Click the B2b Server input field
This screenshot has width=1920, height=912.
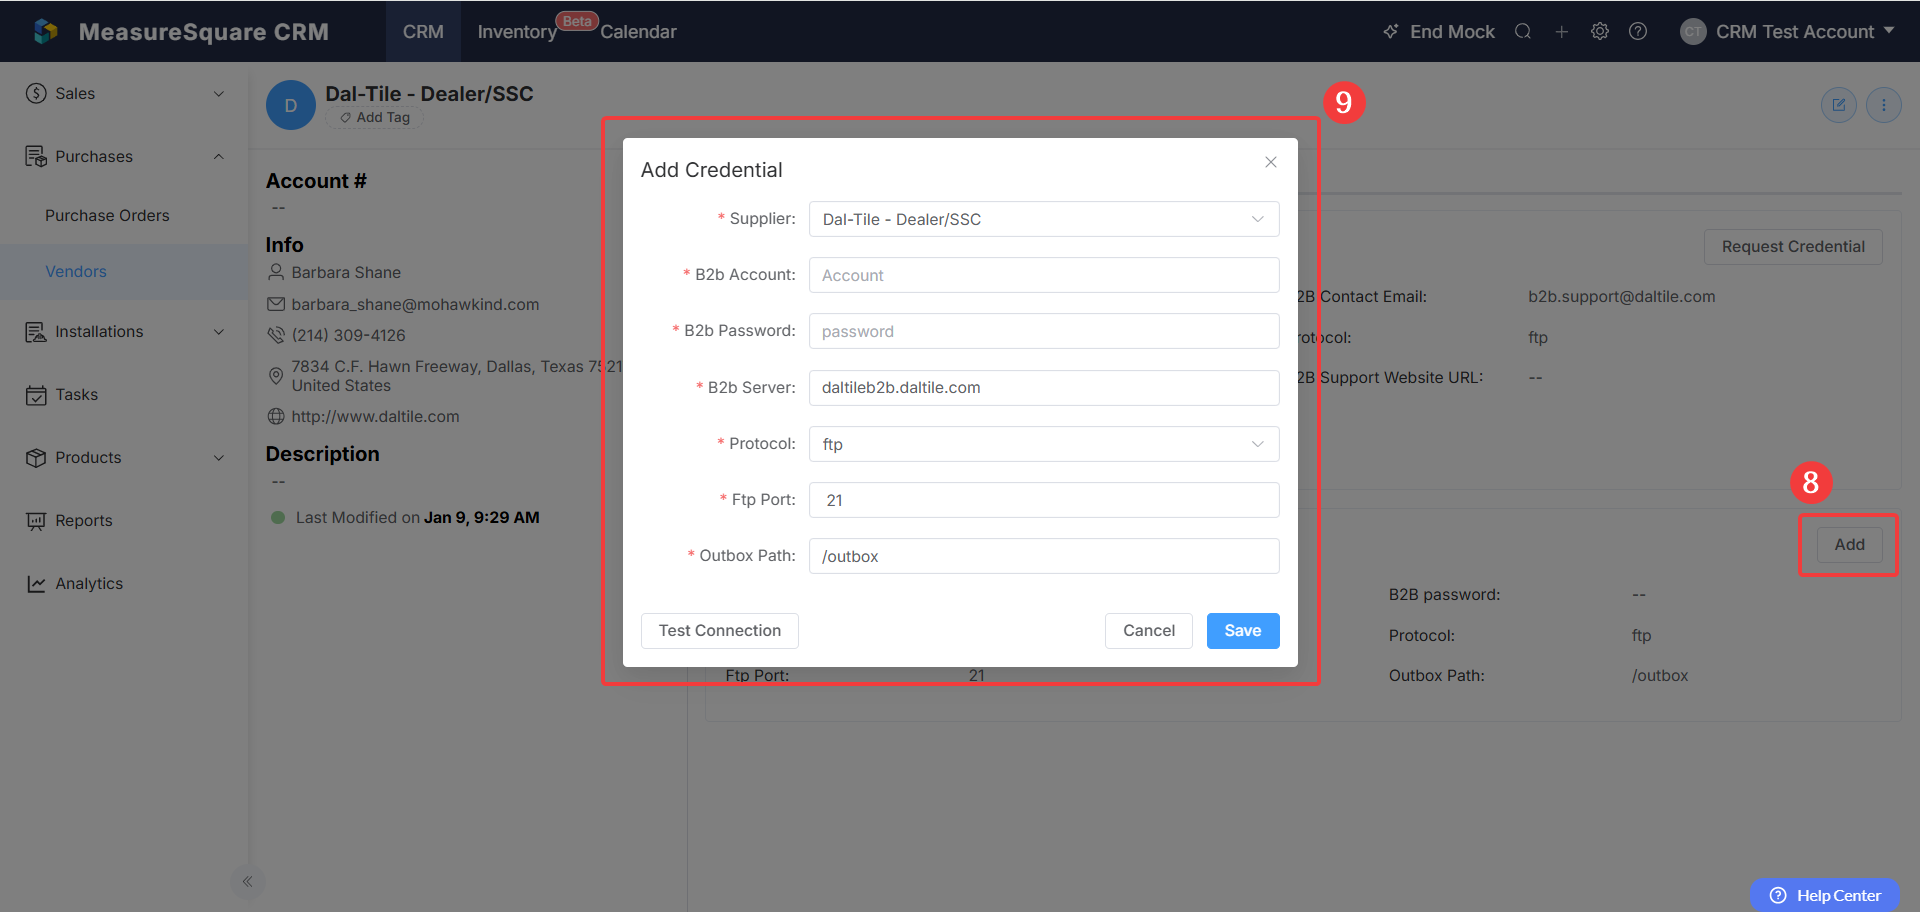pos(1044,388)
